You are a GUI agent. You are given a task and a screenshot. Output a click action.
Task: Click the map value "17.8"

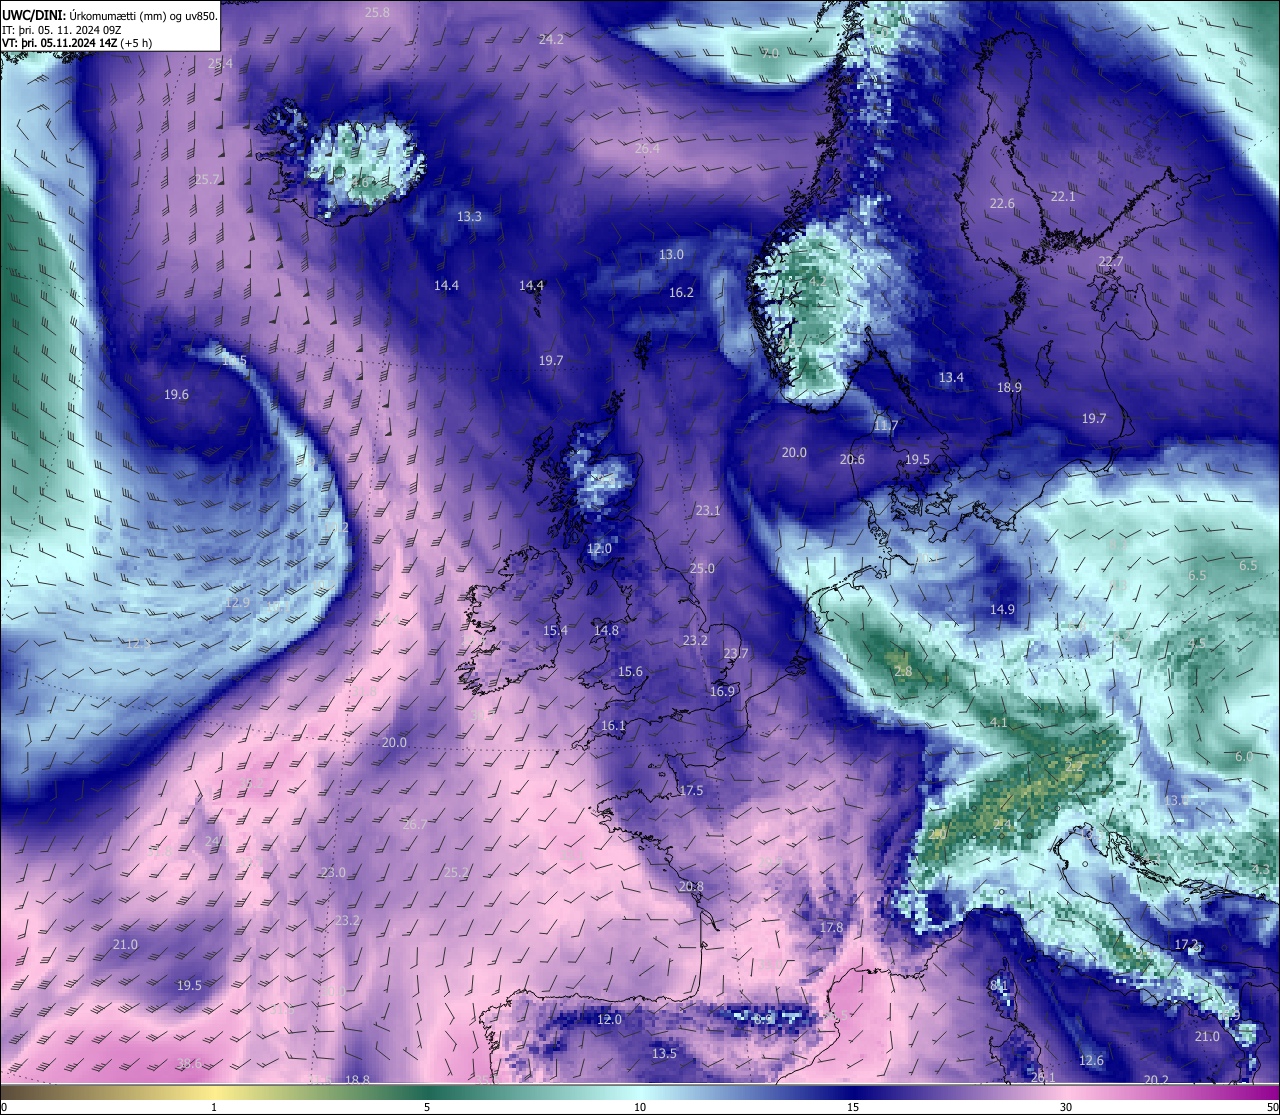pos(831,927)
